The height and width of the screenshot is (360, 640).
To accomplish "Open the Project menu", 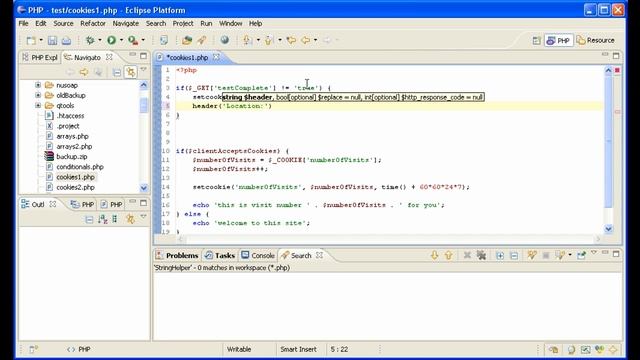I will [x=183, y=23].
